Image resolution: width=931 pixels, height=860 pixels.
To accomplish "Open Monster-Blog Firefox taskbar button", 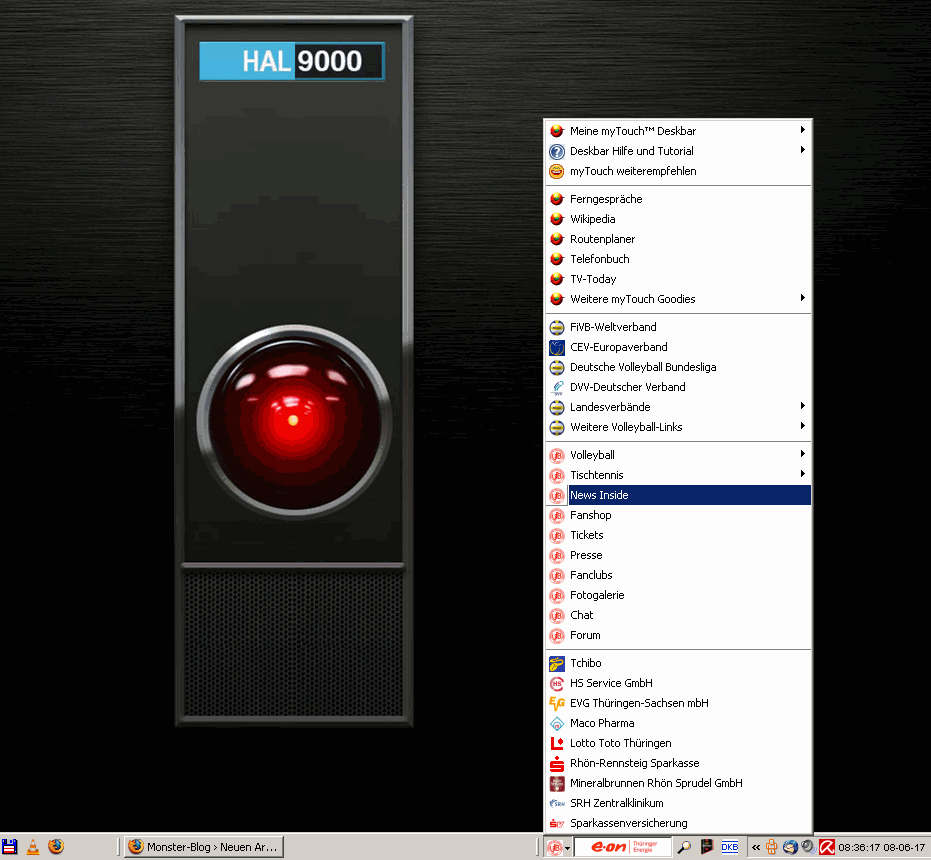I will (204, 847).
